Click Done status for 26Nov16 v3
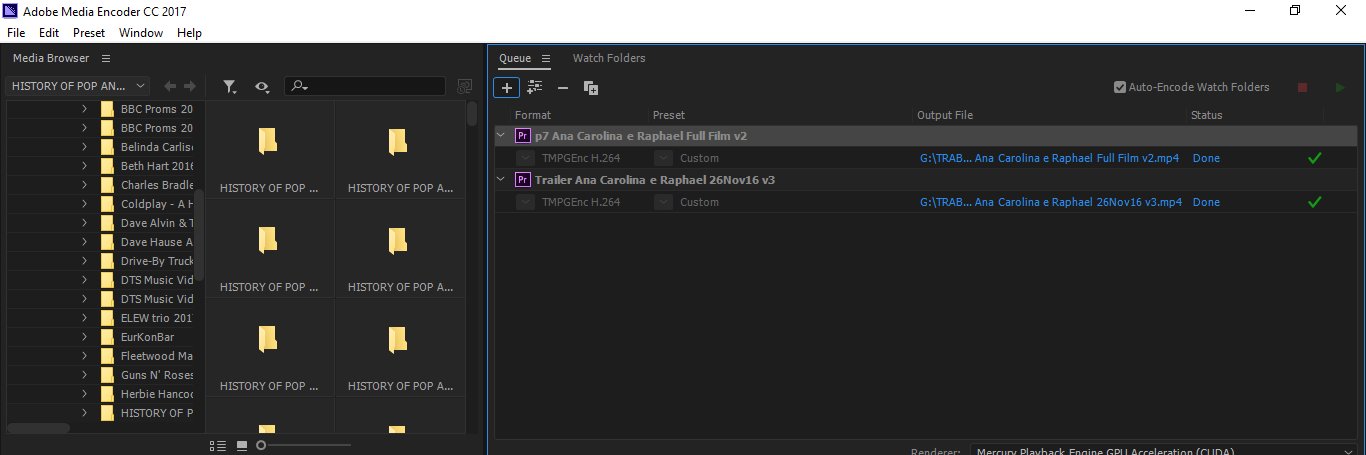1366x455 pixels. click(x=1206, y=202)
